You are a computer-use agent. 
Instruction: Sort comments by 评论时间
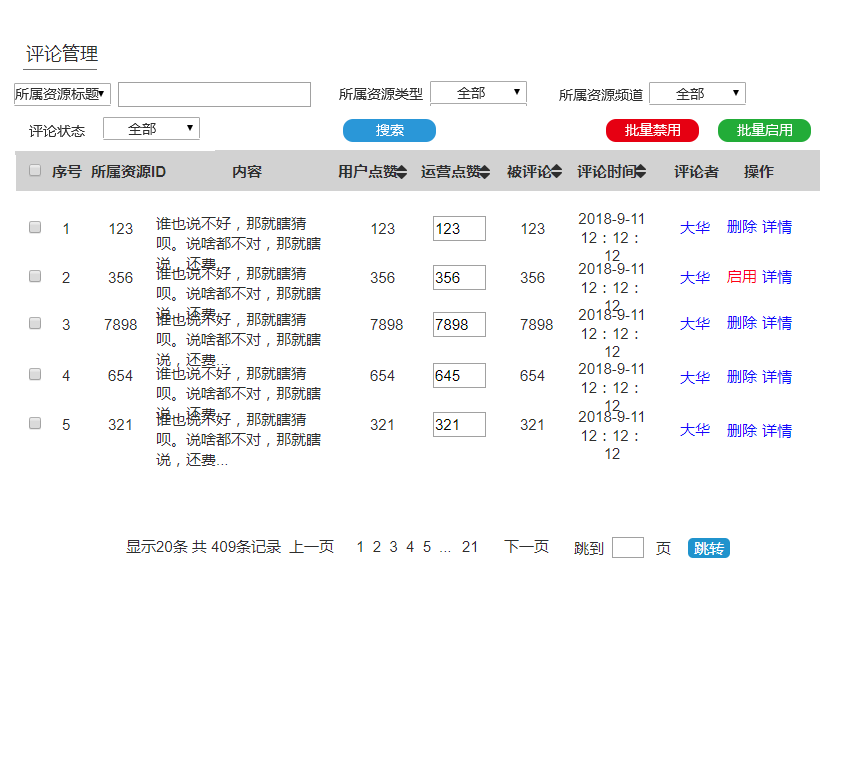639,171
